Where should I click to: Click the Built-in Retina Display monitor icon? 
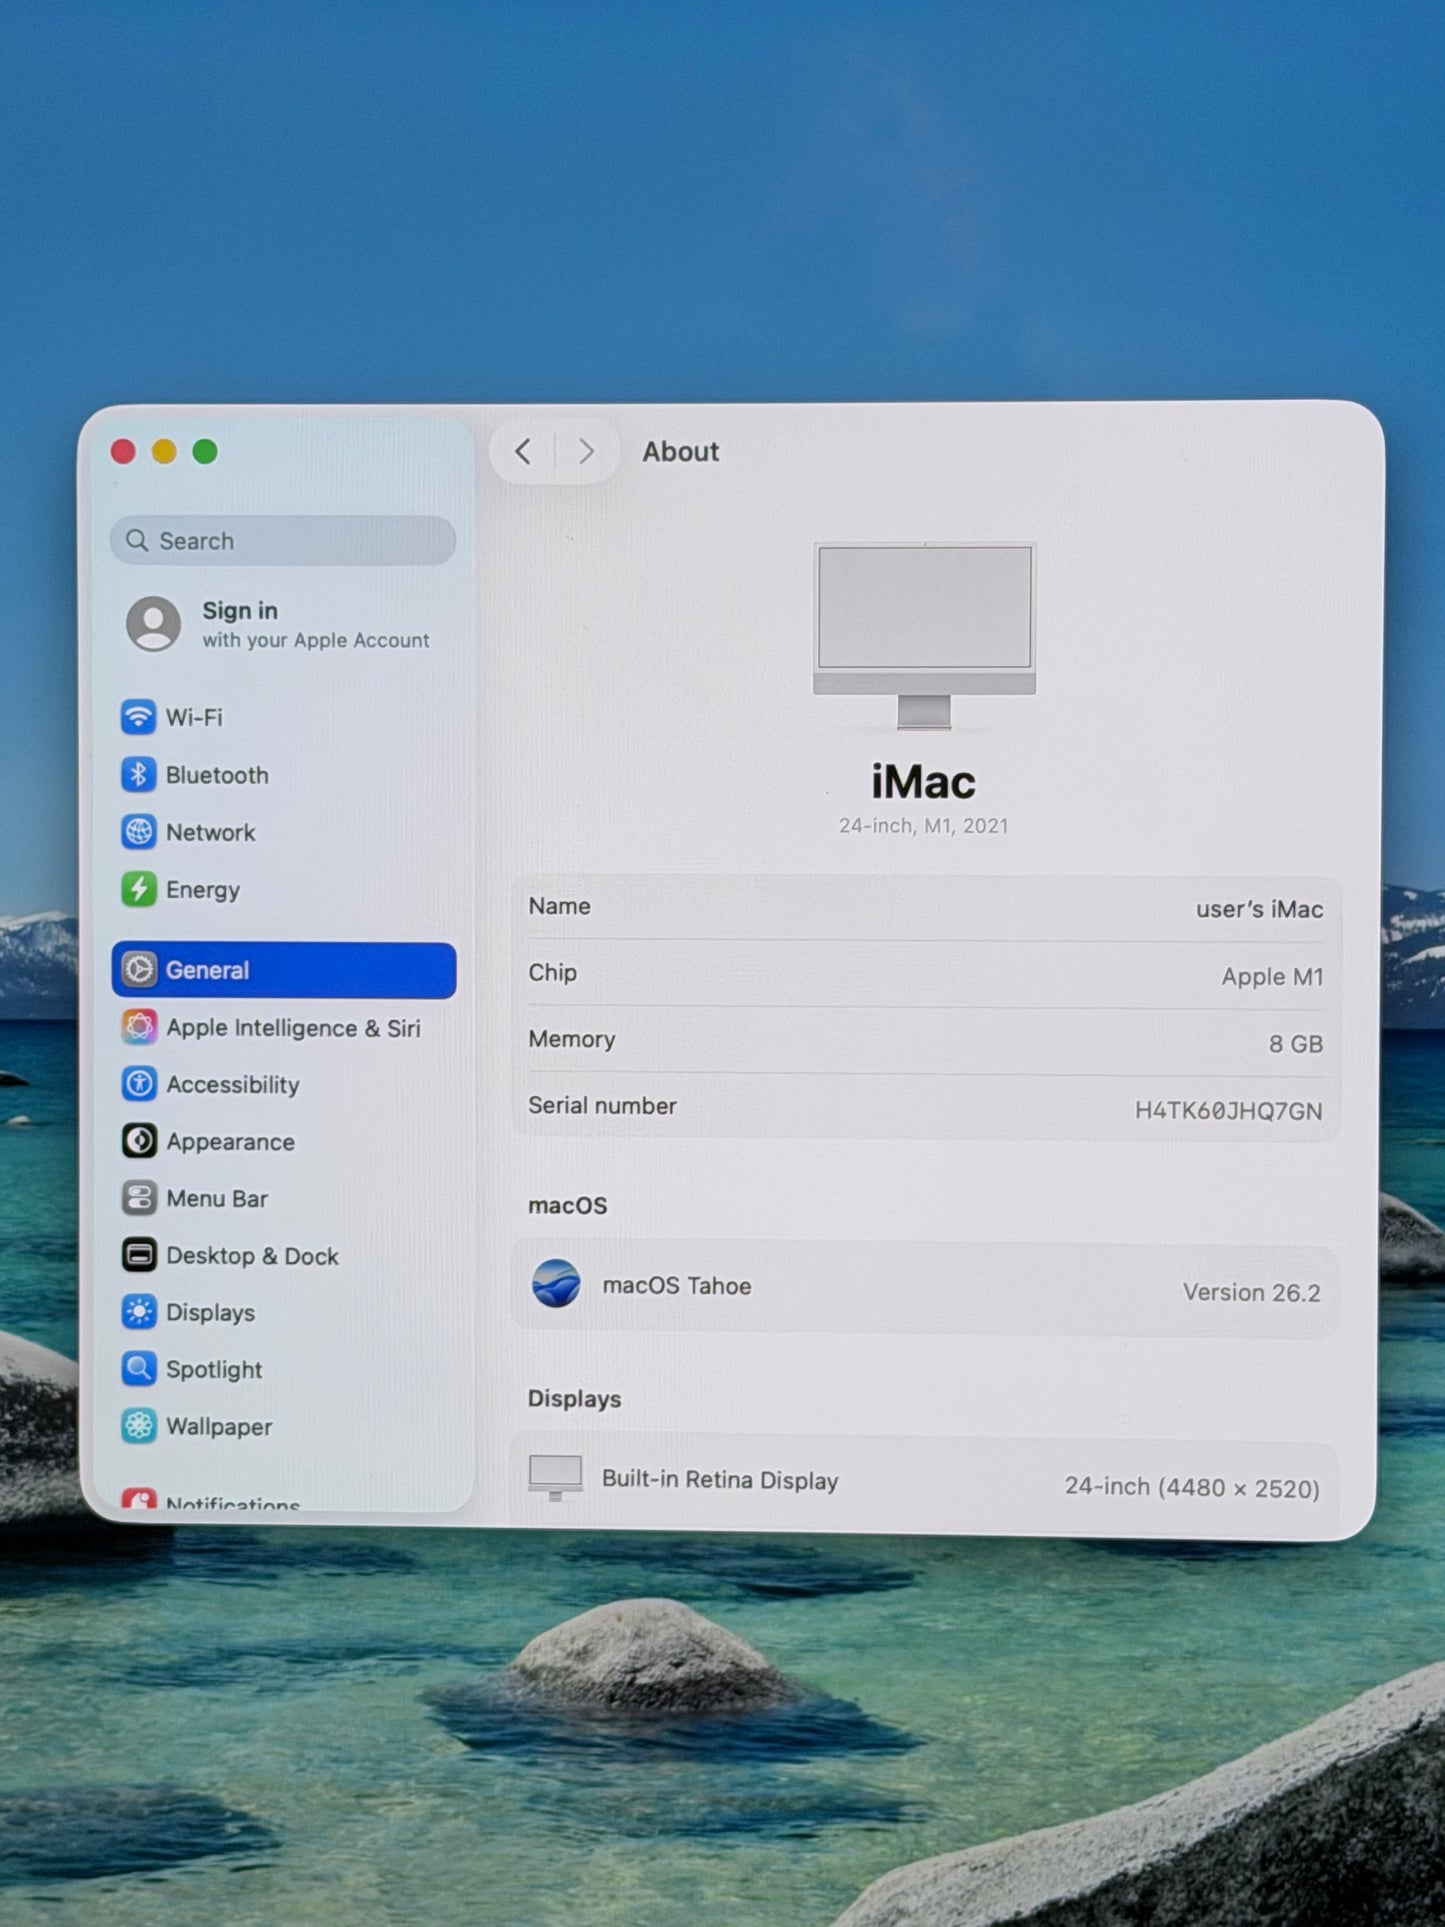pos(555,1478)
